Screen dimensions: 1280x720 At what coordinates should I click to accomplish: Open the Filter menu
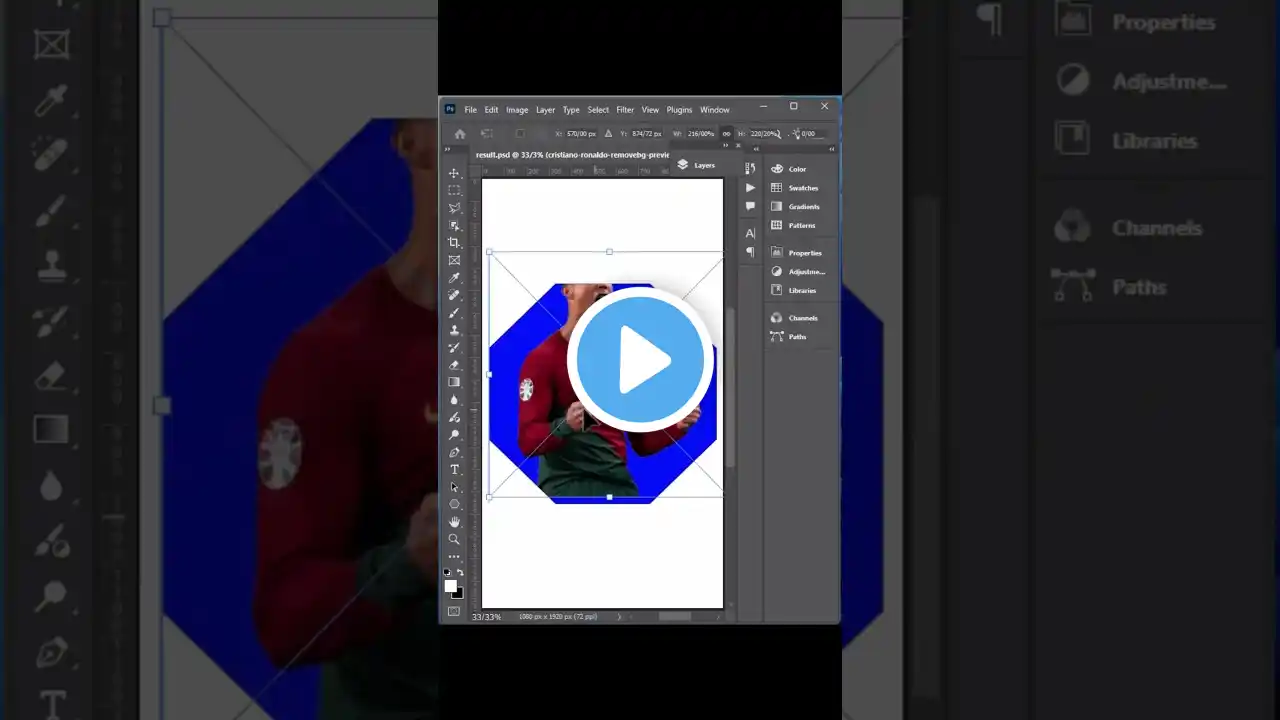tap(625, 110)
